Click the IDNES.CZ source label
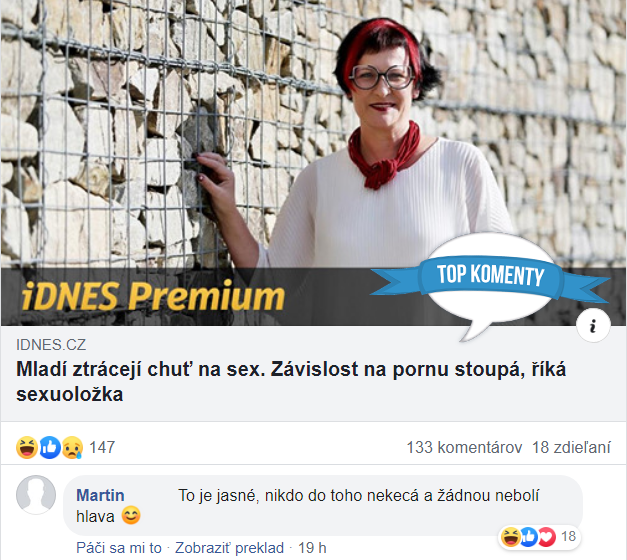627x560 pixels. 51,345
